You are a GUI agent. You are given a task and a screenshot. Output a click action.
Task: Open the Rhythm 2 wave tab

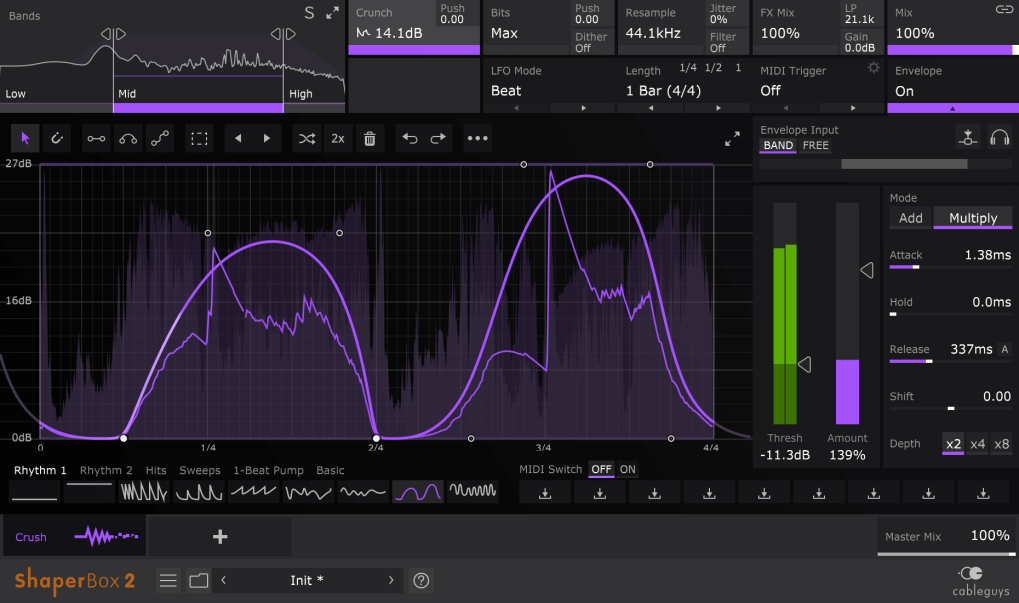(x=106, y=470)
